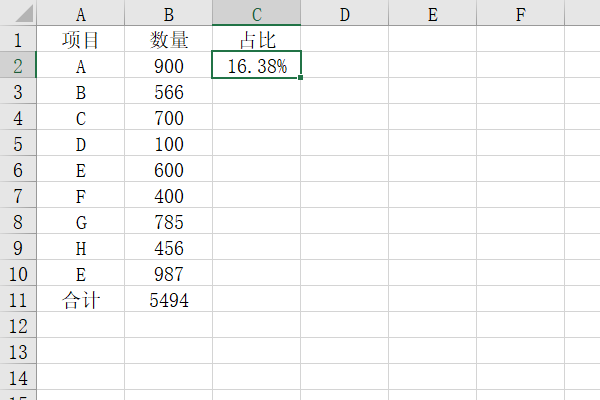600x400 pixels.
Task: Select row 2 header
Action: (x=18, y=65)
